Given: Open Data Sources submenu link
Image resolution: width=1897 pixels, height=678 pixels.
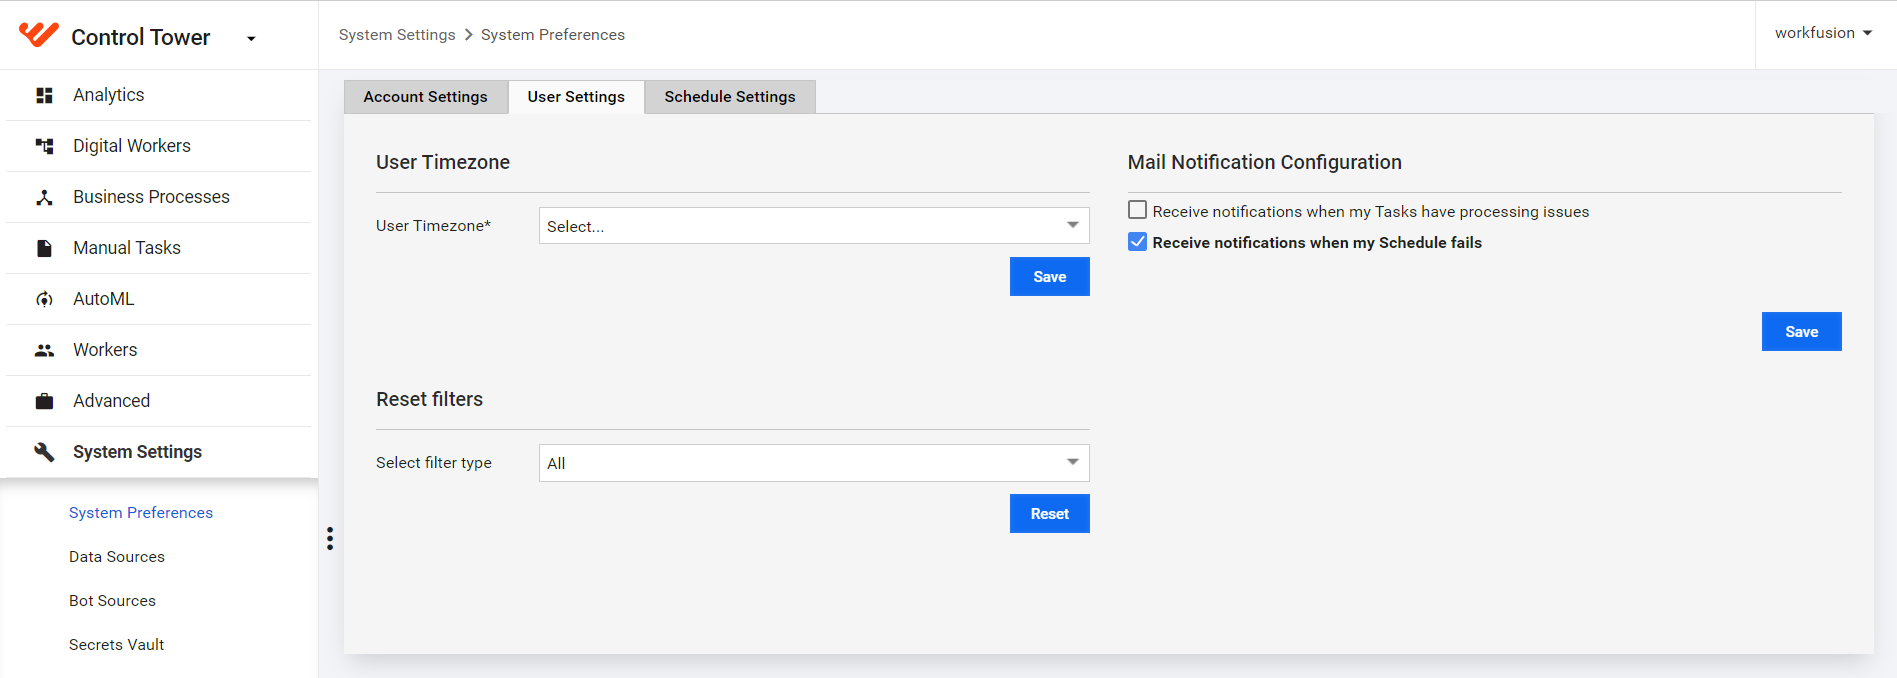Looking at the screenshot, I should [x=117, y=557].
